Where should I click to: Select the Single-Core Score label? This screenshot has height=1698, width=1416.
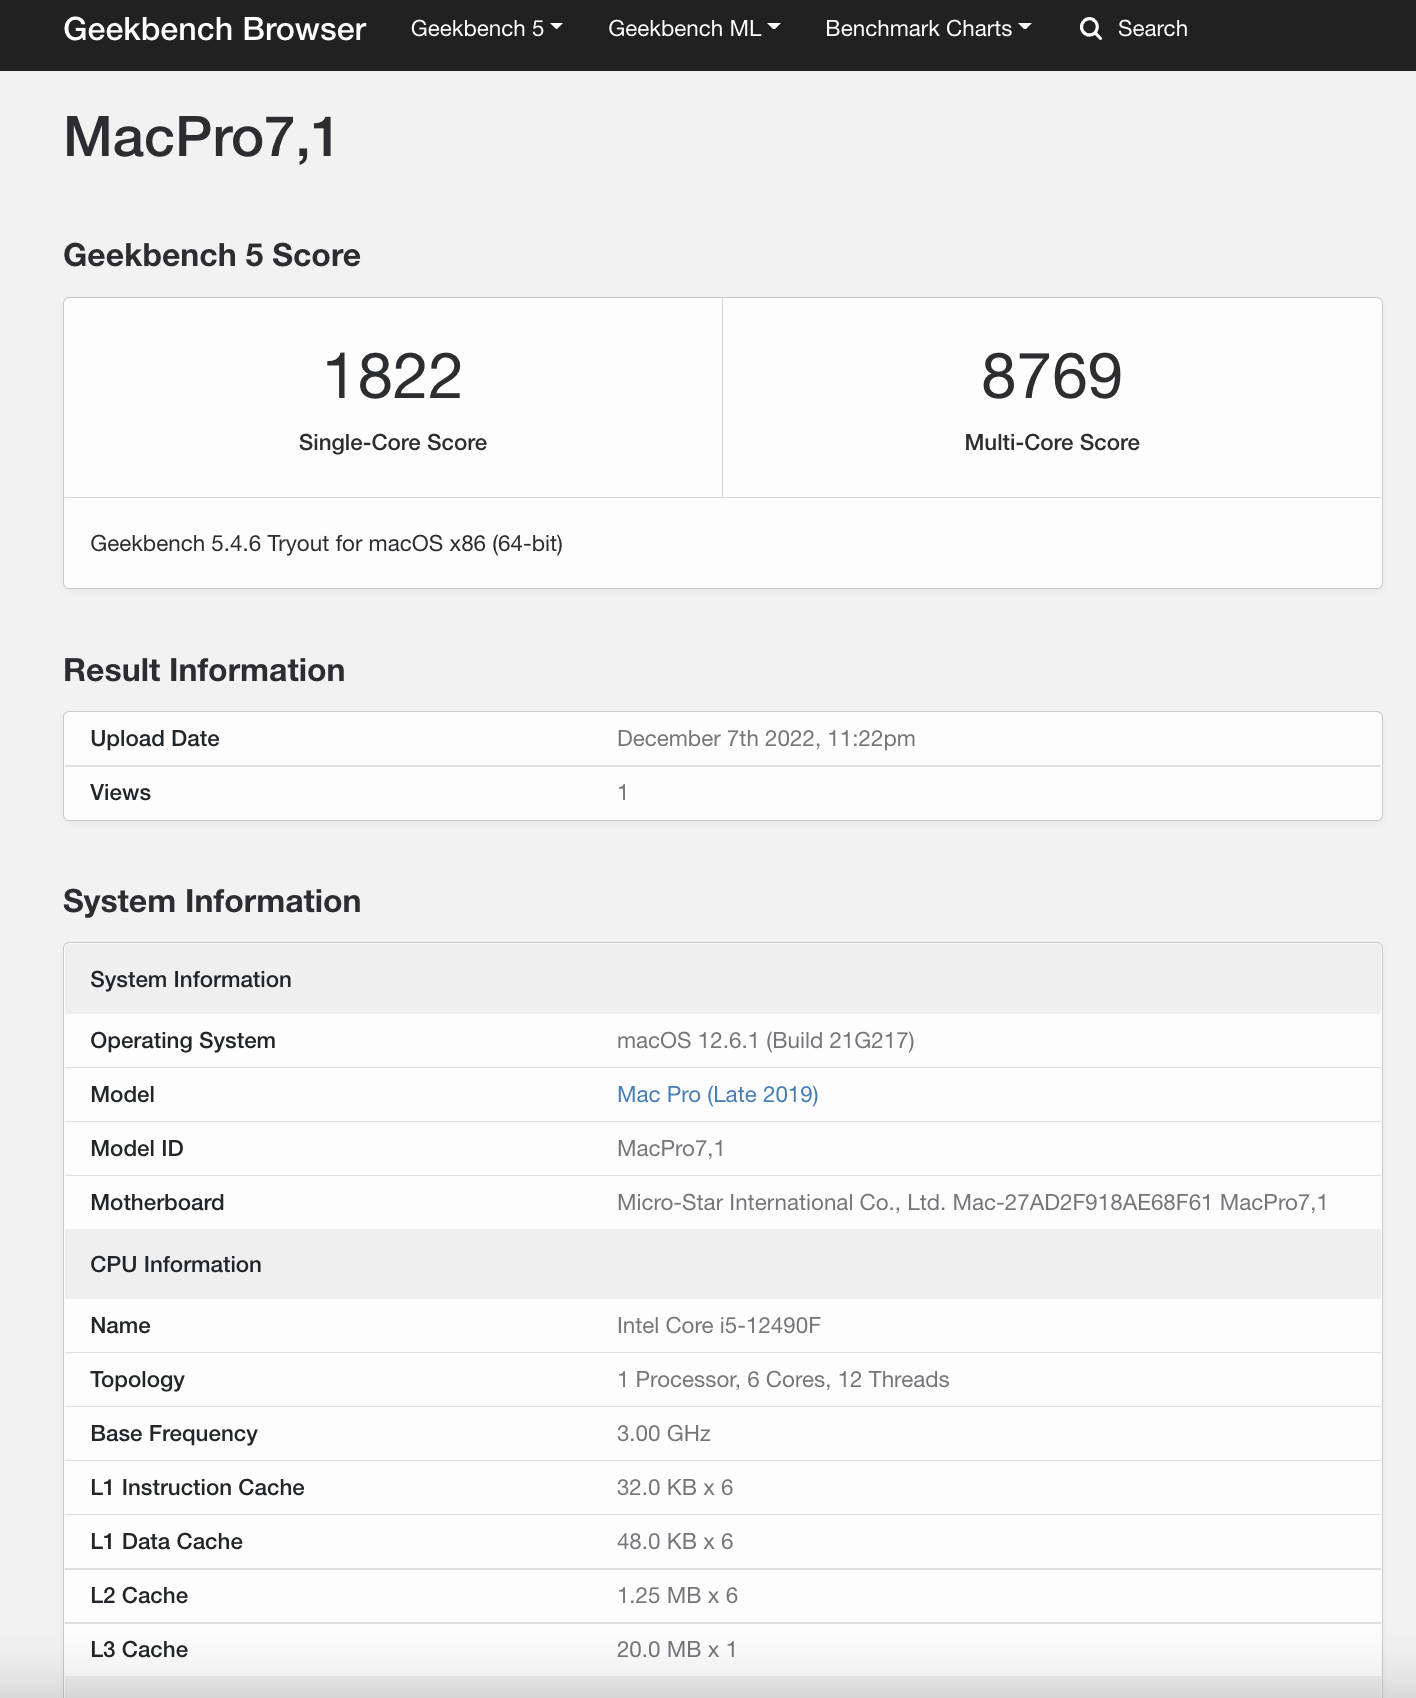[x=393, y=442]
